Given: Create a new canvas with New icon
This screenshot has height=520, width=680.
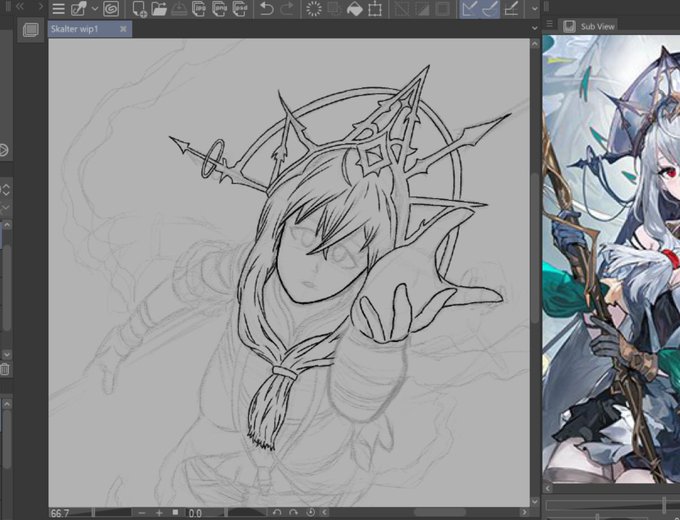Looking at the screenshot, I should coord(140,9).
